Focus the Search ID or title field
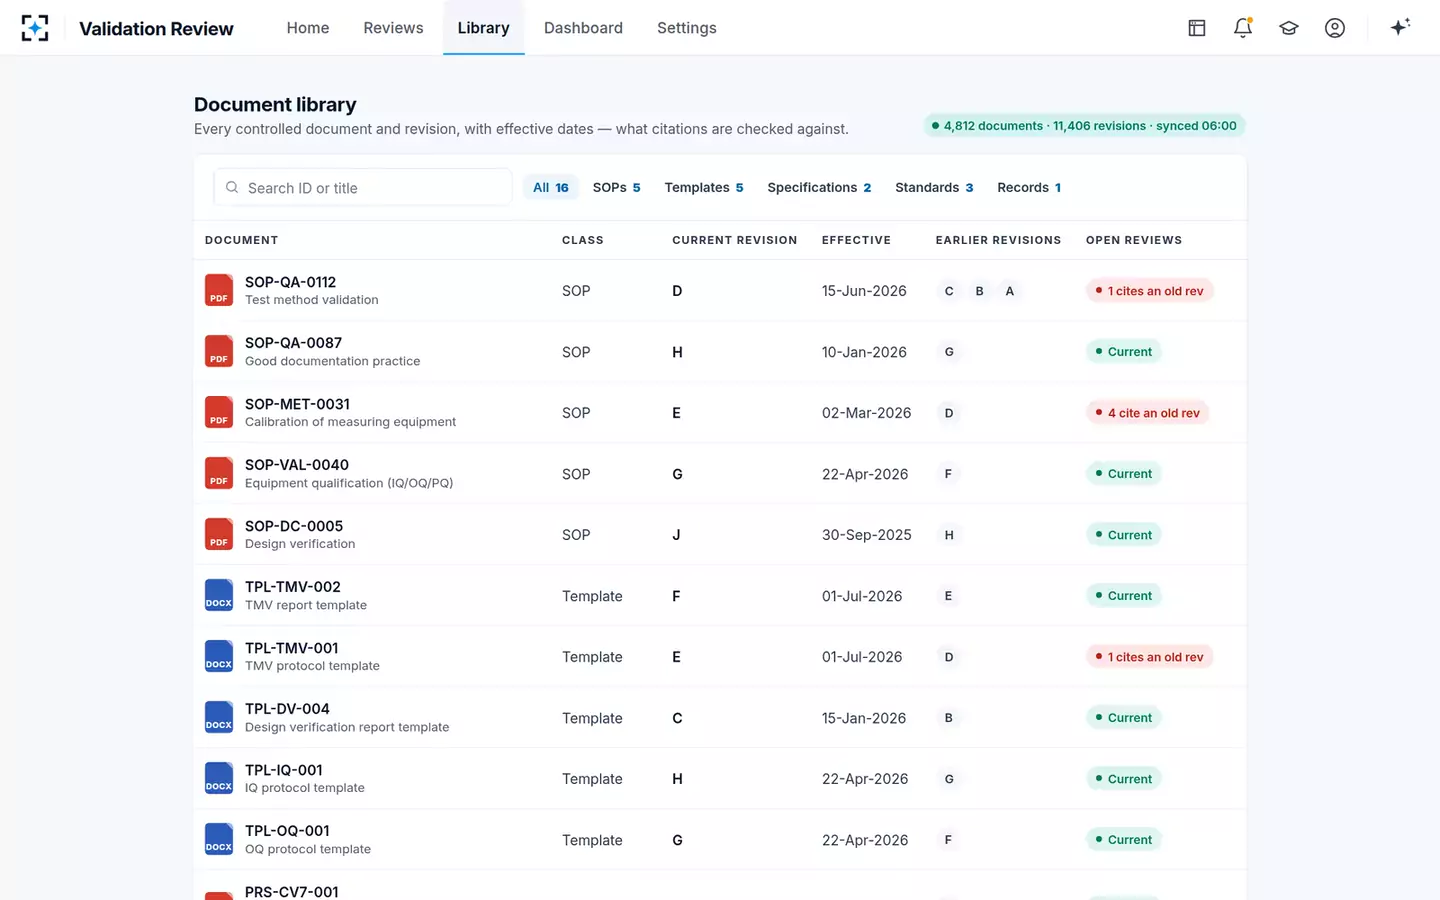The height and width of the screenshot is (900, 1440). (363, 187)
